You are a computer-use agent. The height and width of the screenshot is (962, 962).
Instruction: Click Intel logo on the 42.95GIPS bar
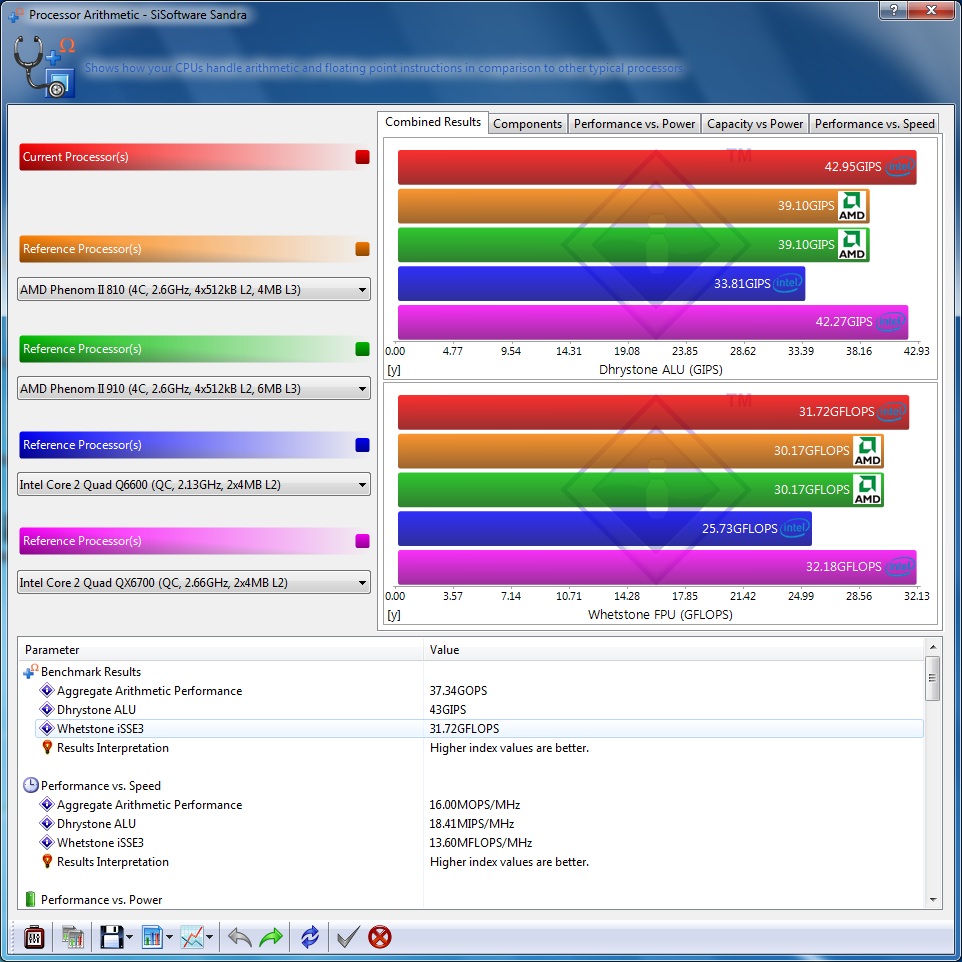(900, 166)
